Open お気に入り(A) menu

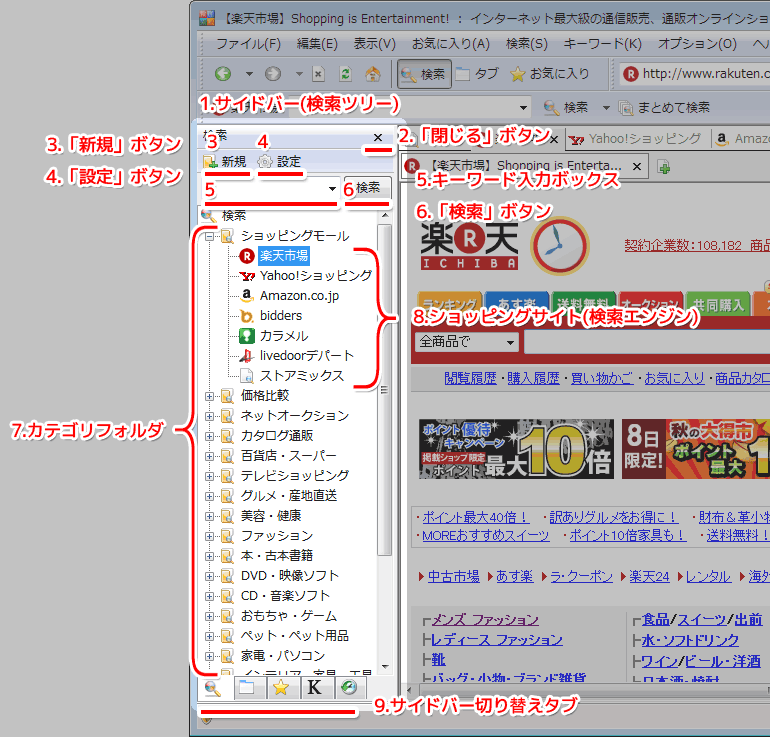[x=451, y=44]
